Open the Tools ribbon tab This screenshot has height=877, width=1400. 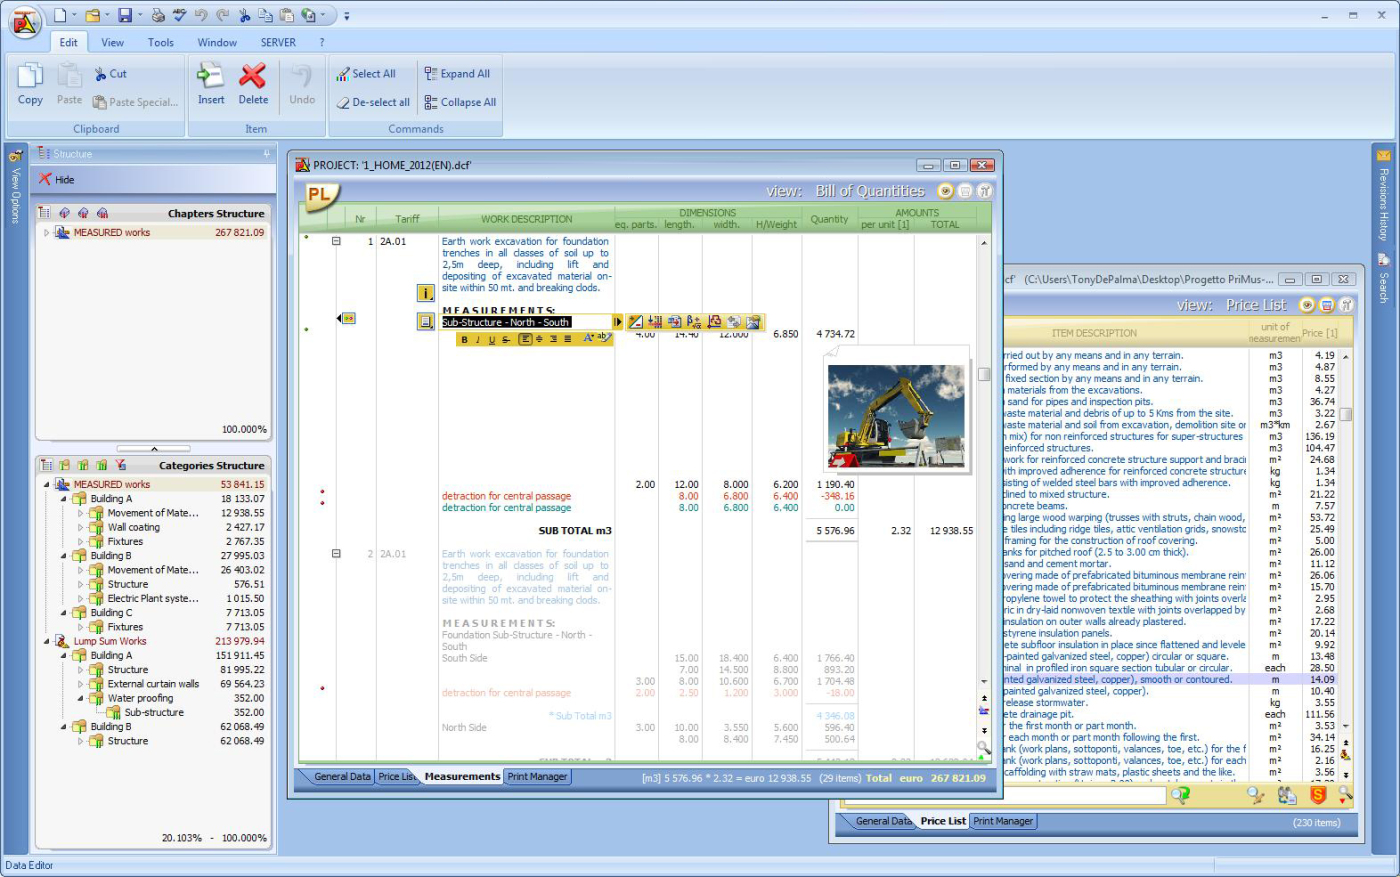pos(160,42)
